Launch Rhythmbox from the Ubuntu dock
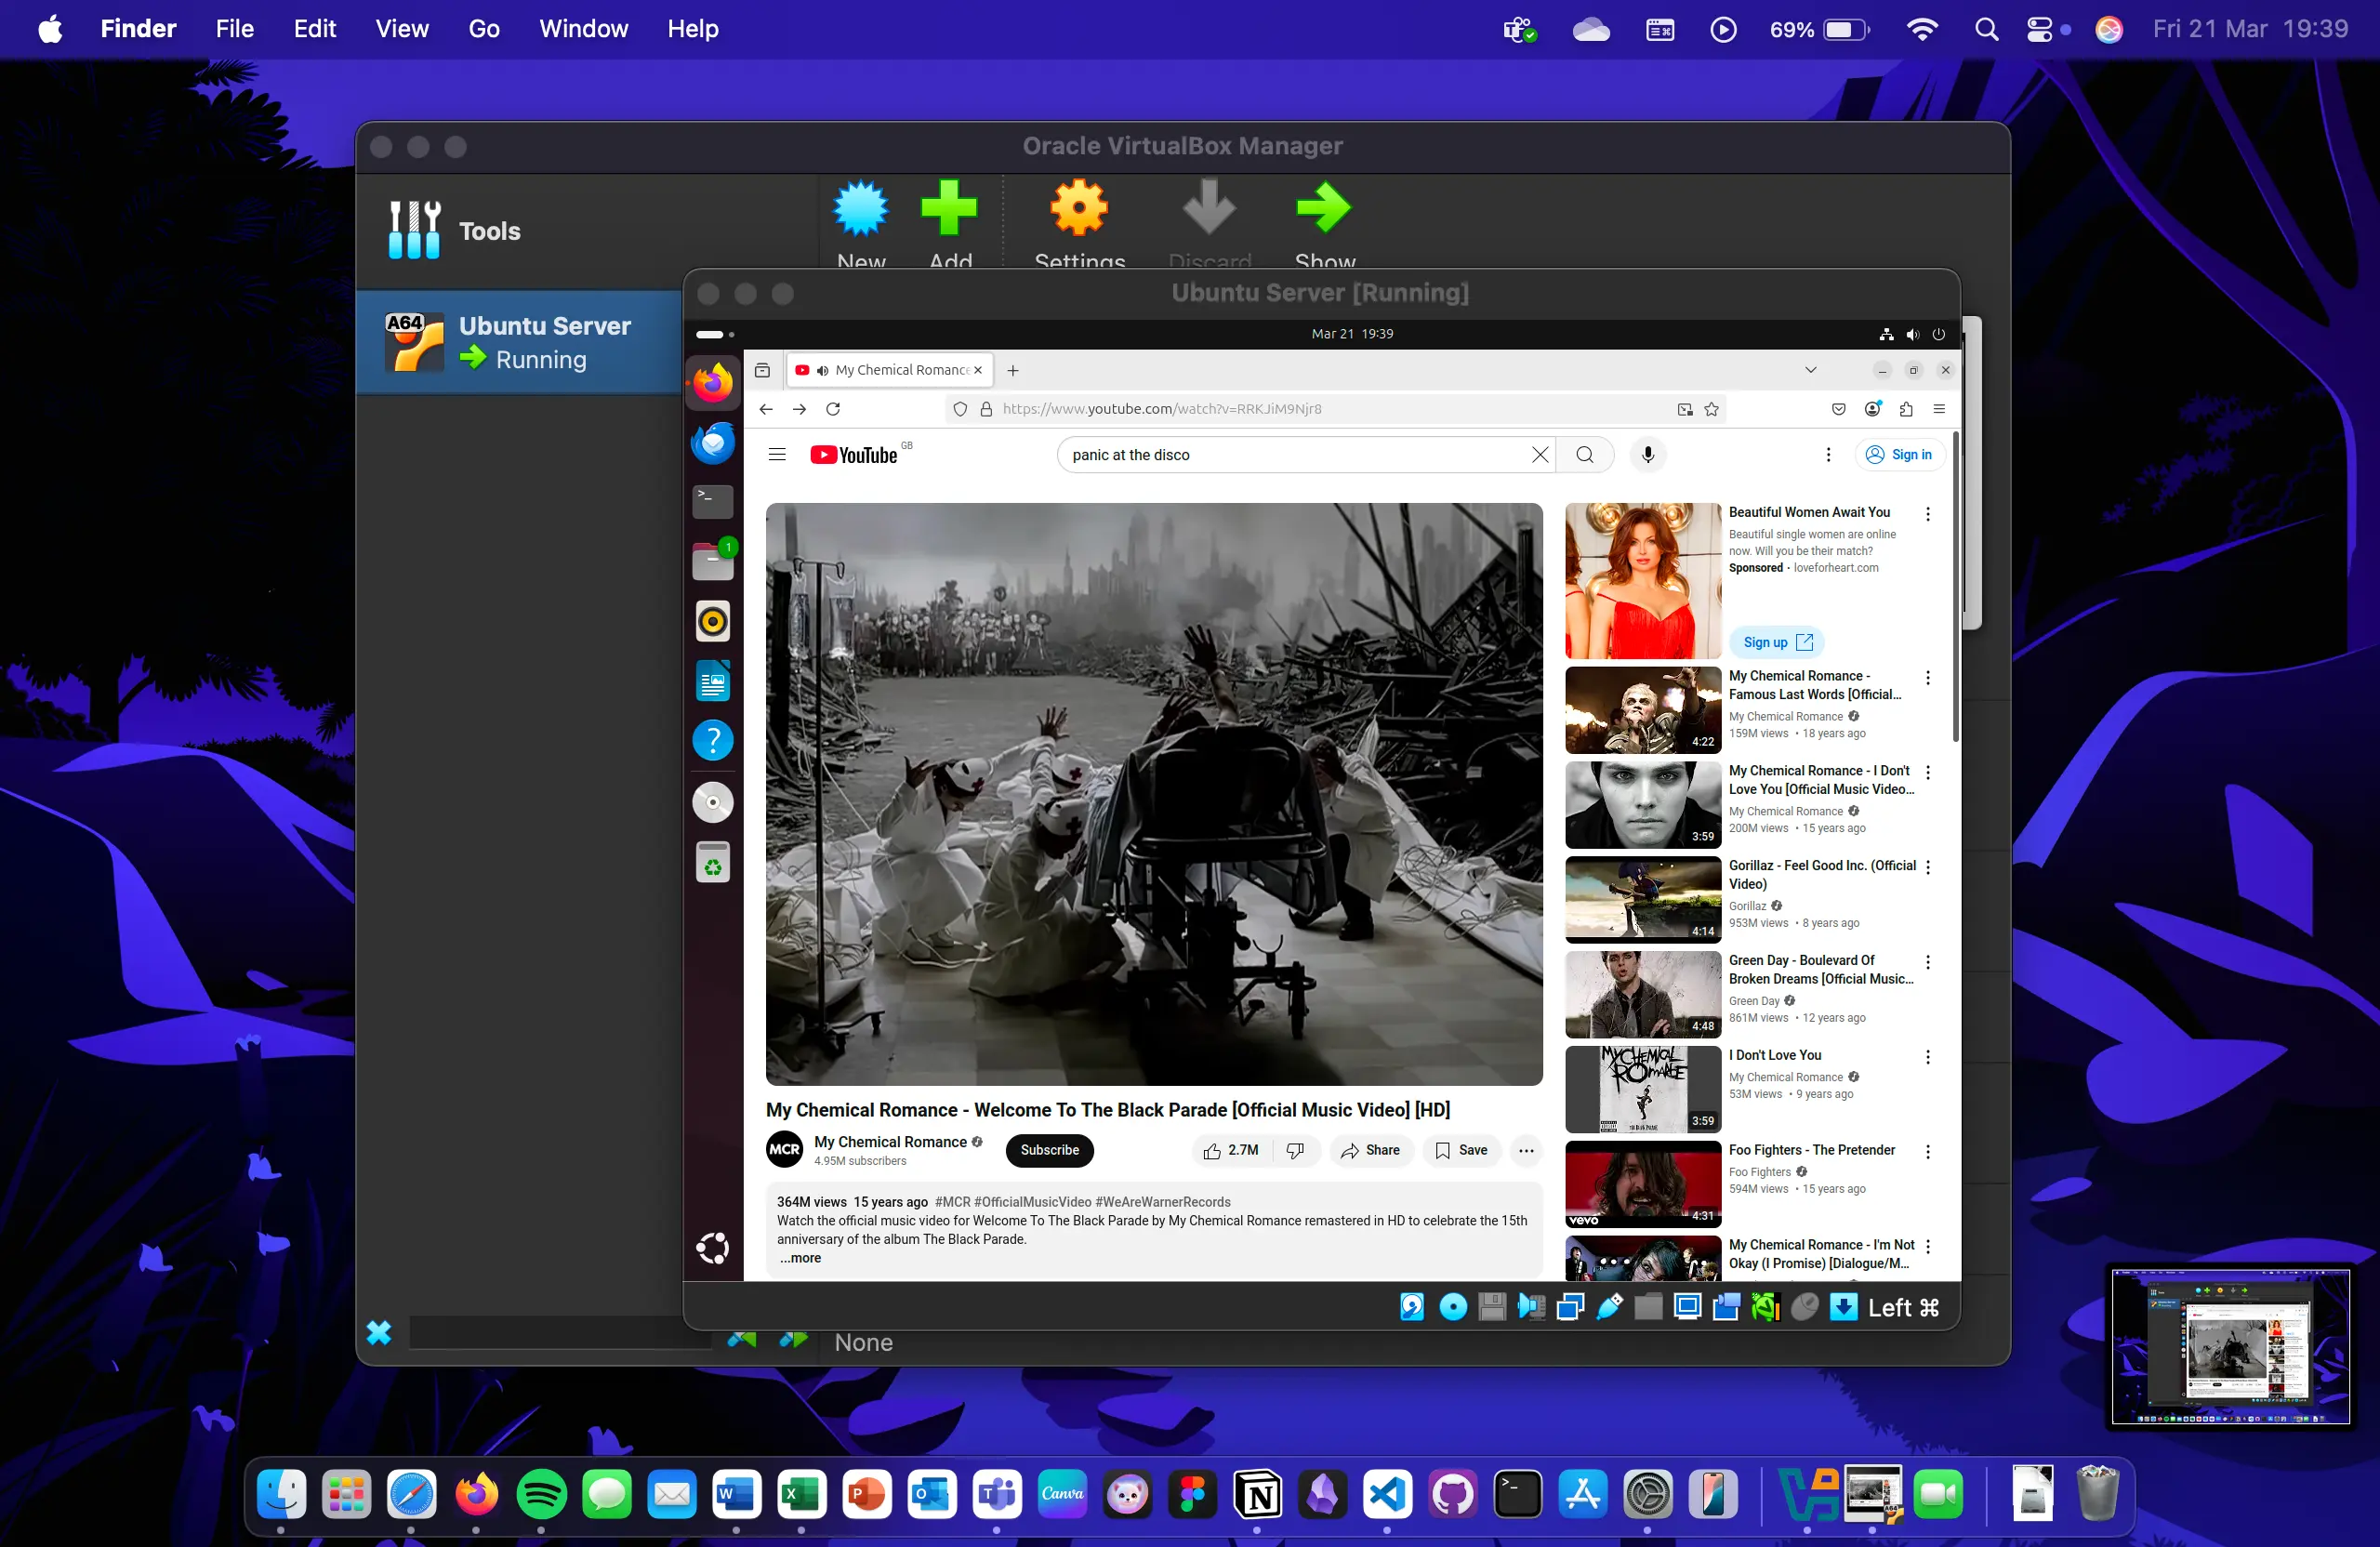The height and width of the screenshot is (1547, 2380). tap(712, 621)
